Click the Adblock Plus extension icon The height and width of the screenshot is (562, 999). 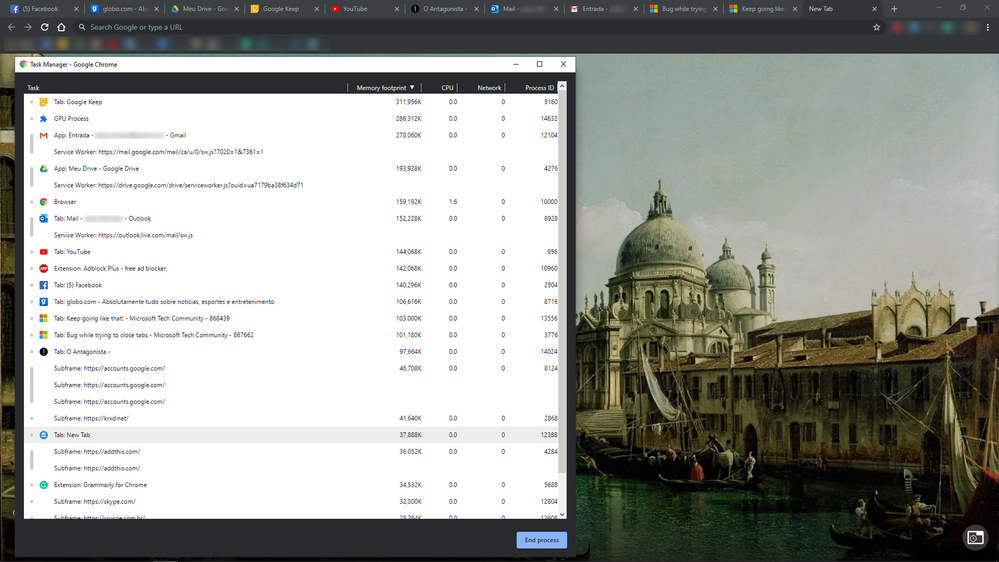click(43, 268)
